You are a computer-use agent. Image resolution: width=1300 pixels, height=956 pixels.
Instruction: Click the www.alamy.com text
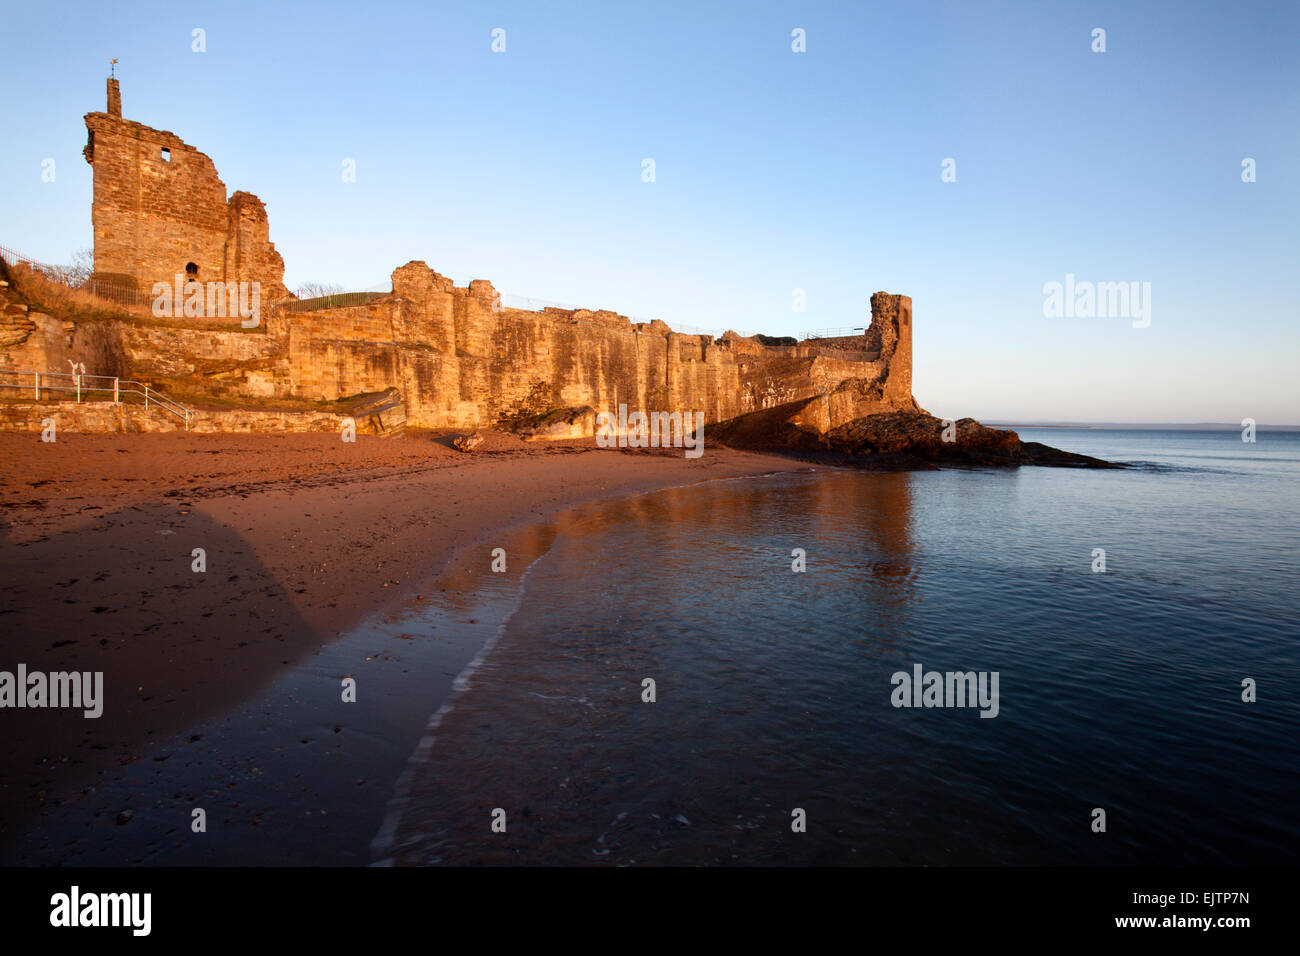click(1182, 921)
